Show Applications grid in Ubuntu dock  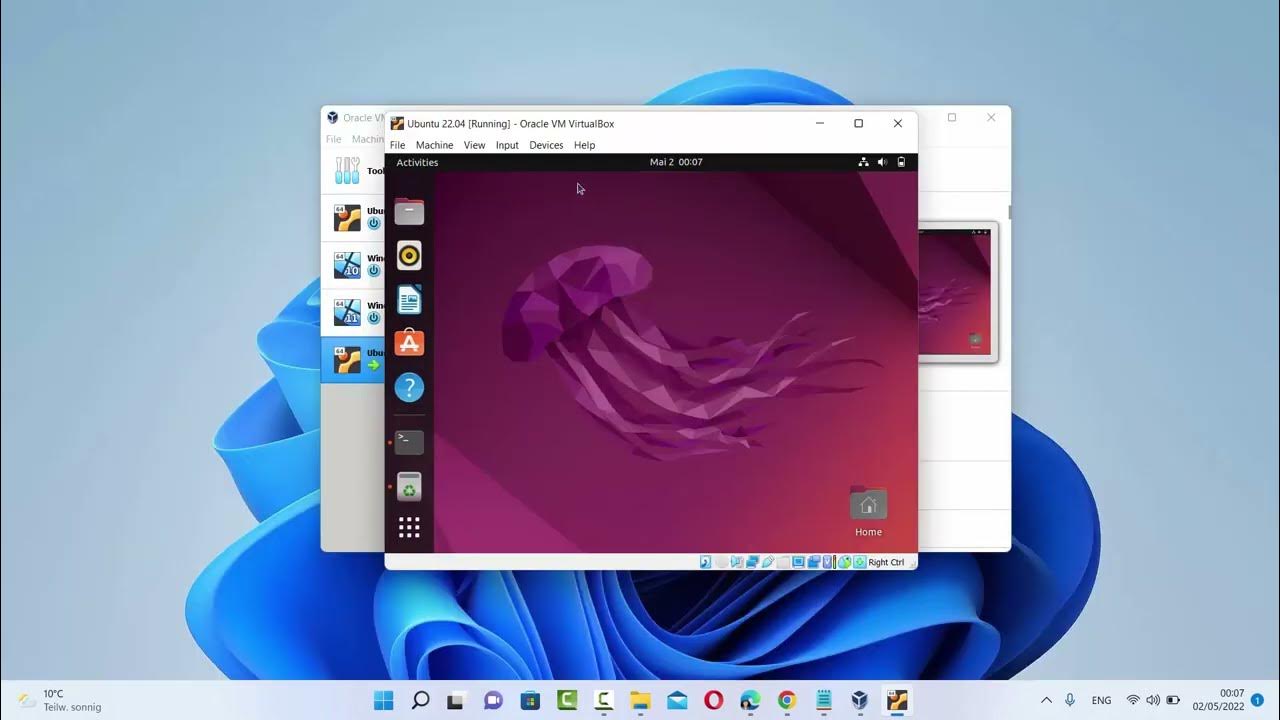point(409,528)
